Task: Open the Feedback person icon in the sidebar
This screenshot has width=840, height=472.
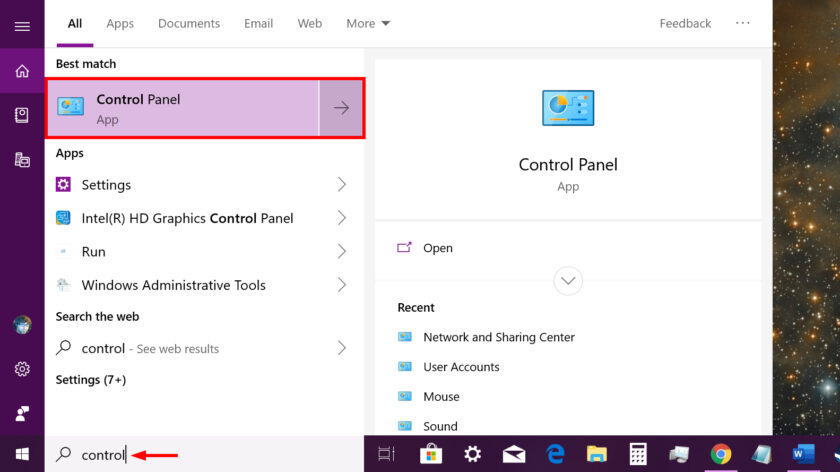Action: coord(22,413)
